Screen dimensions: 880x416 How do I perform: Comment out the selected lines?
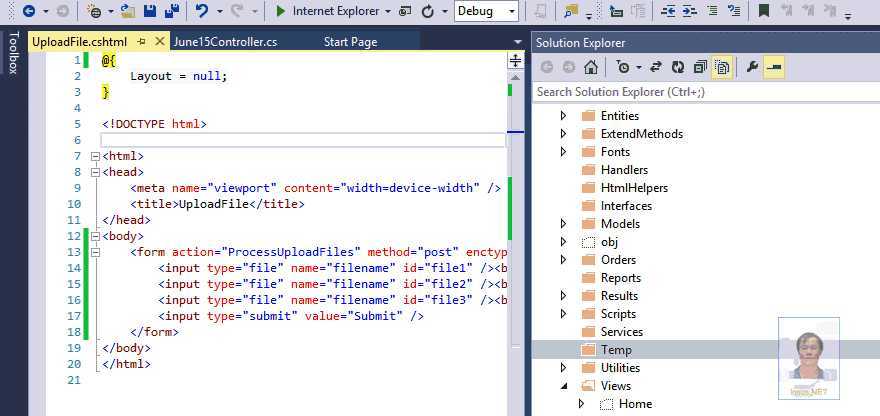tap(712, 11)
